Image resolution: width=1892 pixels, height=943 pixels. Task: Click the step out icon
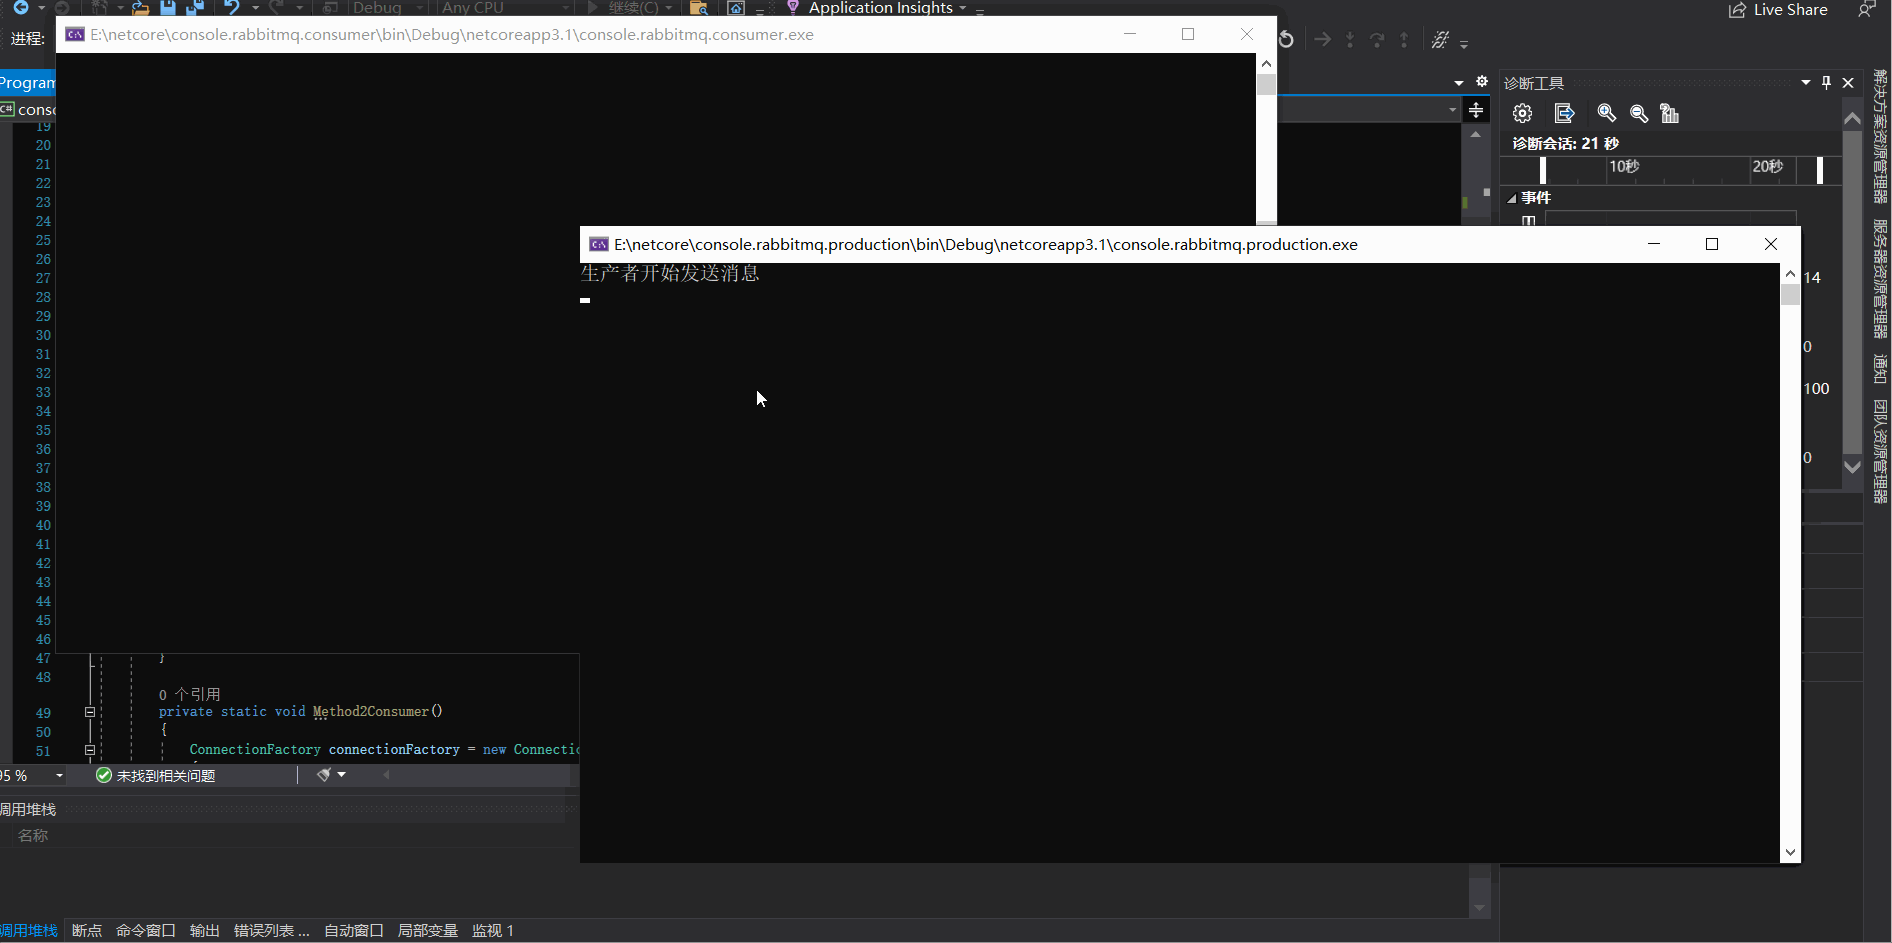tap(1404, 40)
